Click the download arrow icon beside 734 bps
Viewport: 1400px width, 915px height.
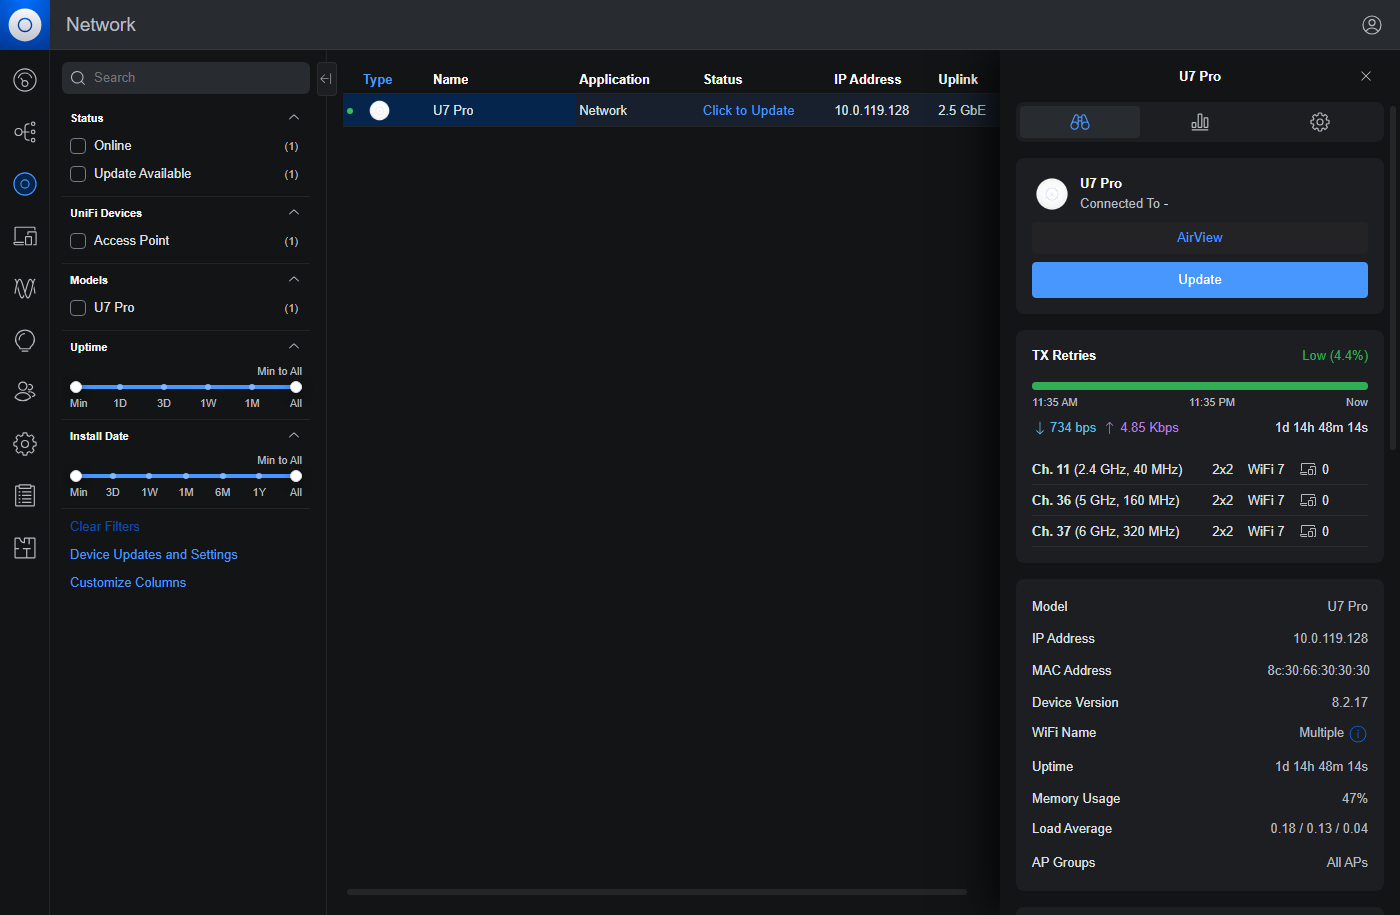1040,428
